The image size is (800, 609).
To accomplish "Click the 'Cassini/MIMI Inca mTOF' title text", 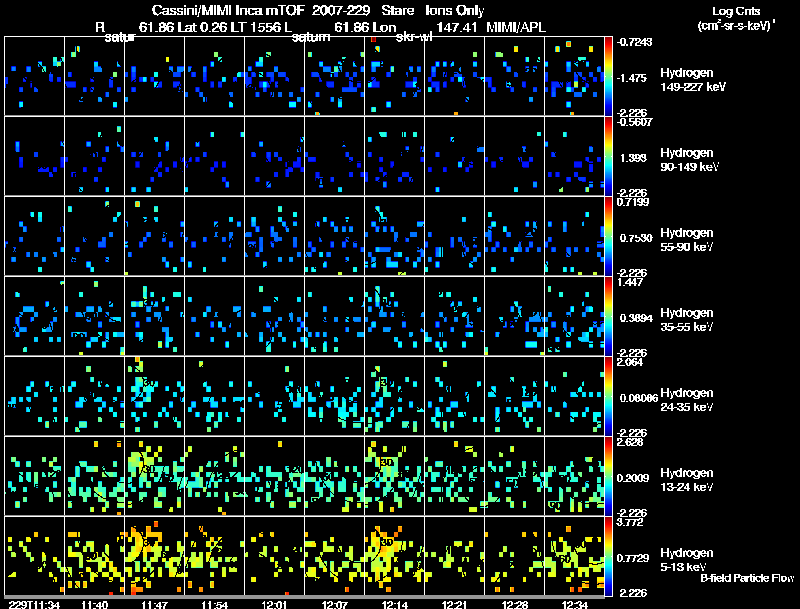I will 228,10.
